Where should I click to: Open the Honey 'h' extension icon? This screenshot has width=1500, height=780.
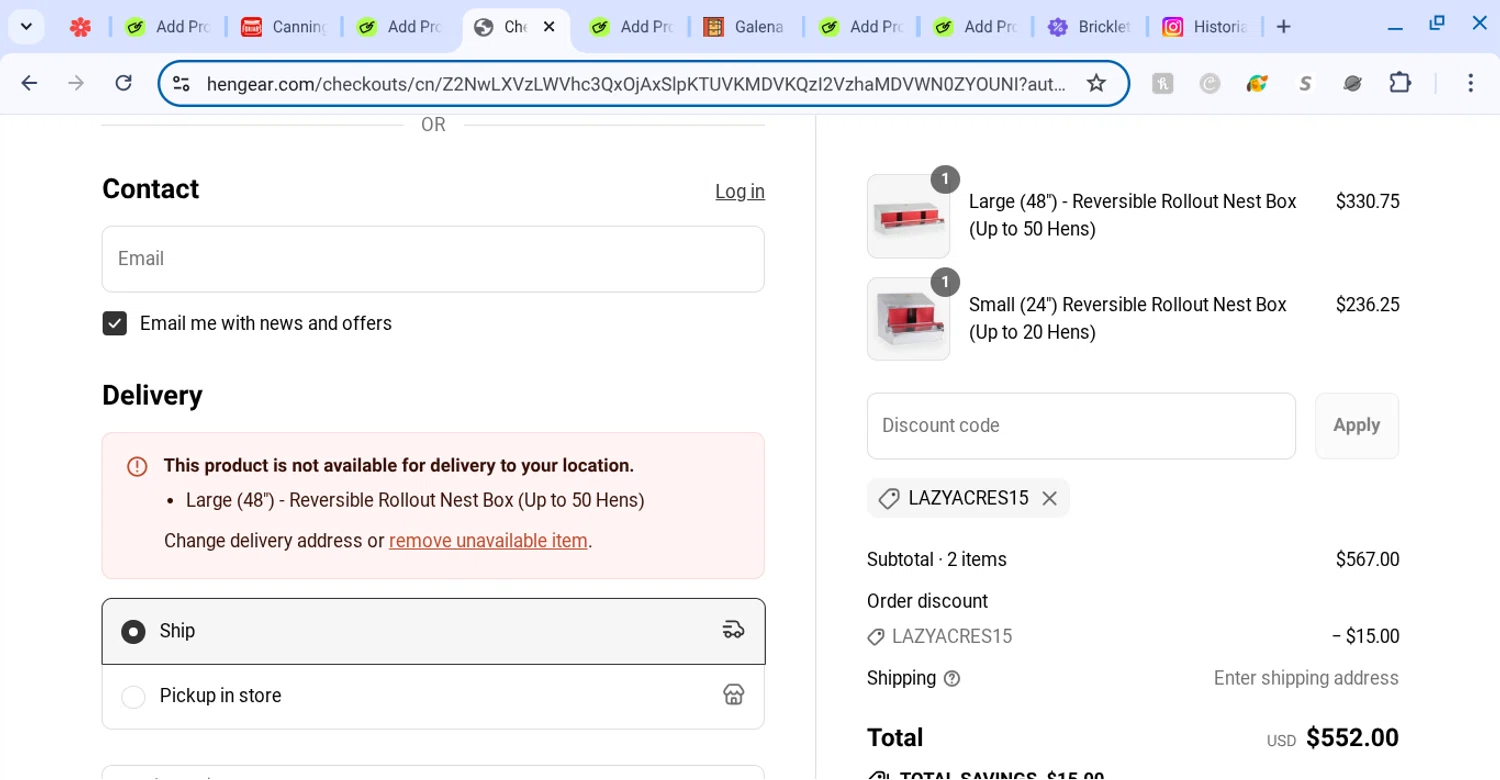point(1162,84)
